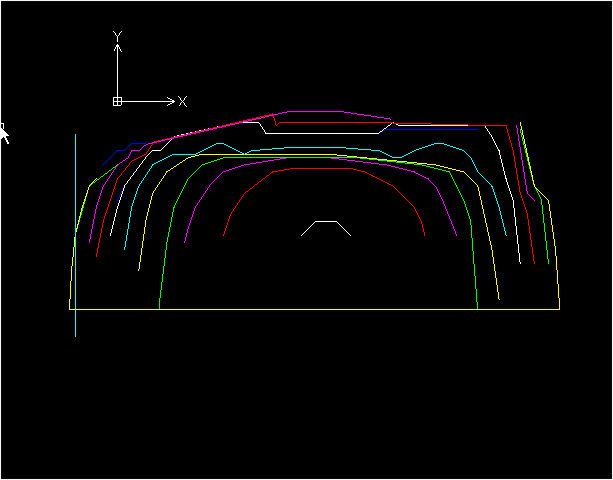Viewport: 613px width, 480px height.
Task: Click the Y axis label of UCS icon
Action: click(117, 36)
